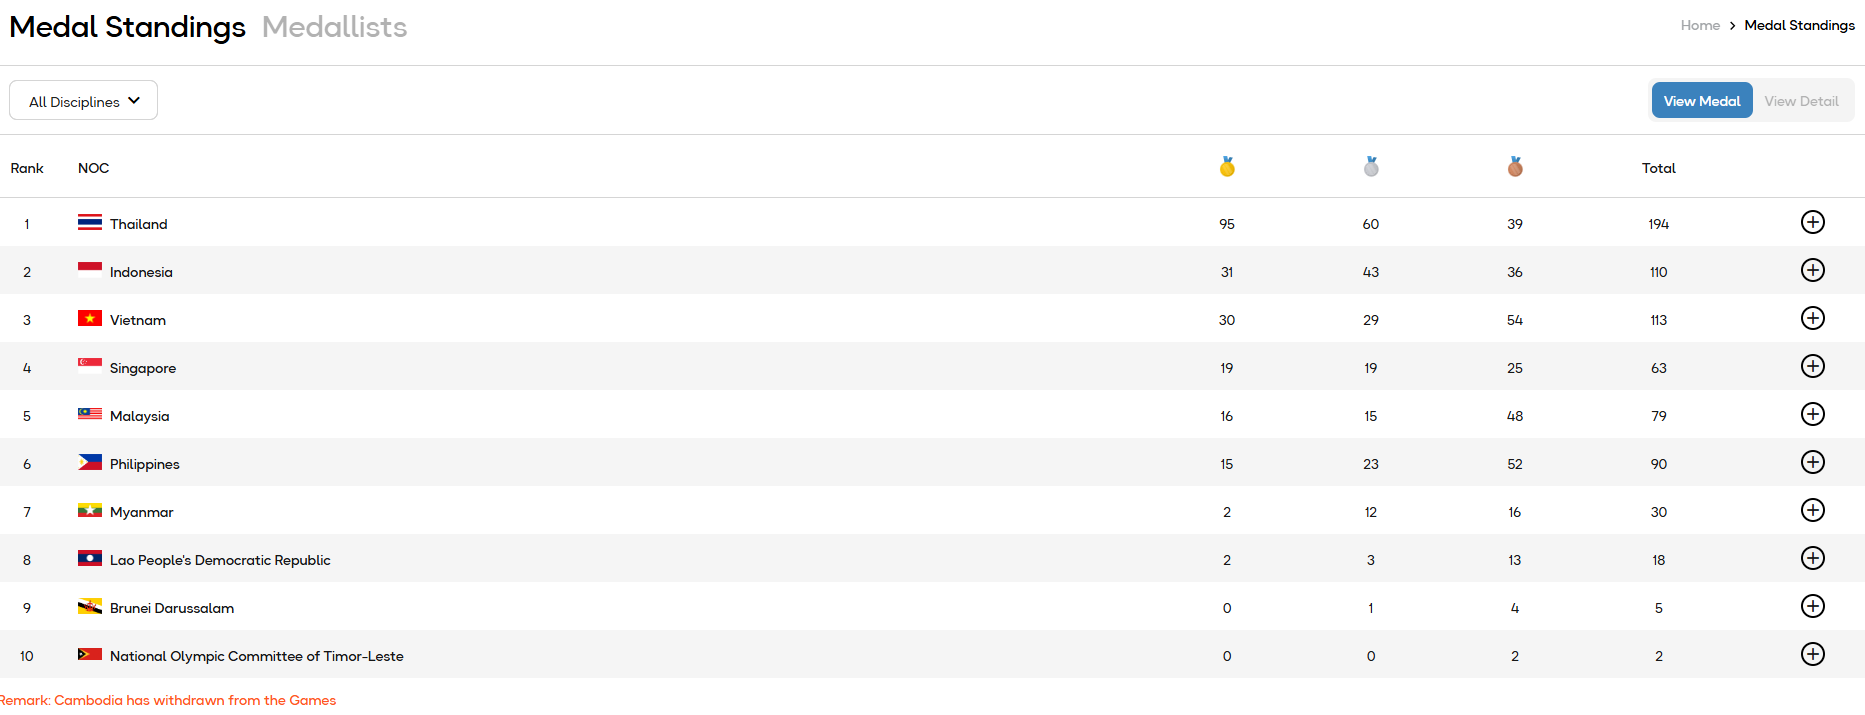Click the Vietnam flag icon
This screenshot has height=715, width=1865.
click(90, 319)
